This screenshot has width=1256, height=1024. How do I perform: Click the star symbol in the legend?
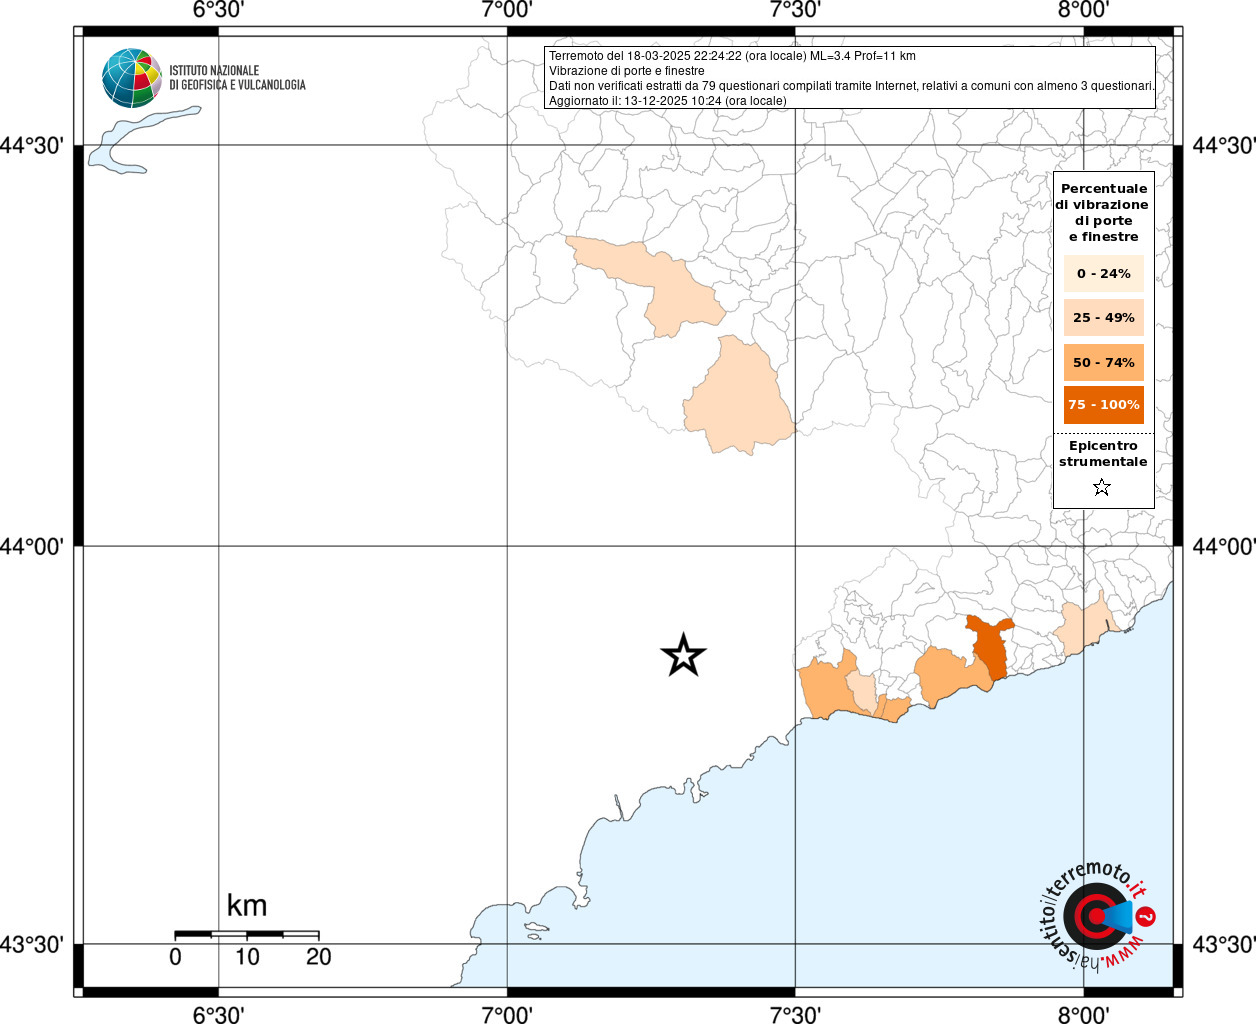click(1102, 487)
